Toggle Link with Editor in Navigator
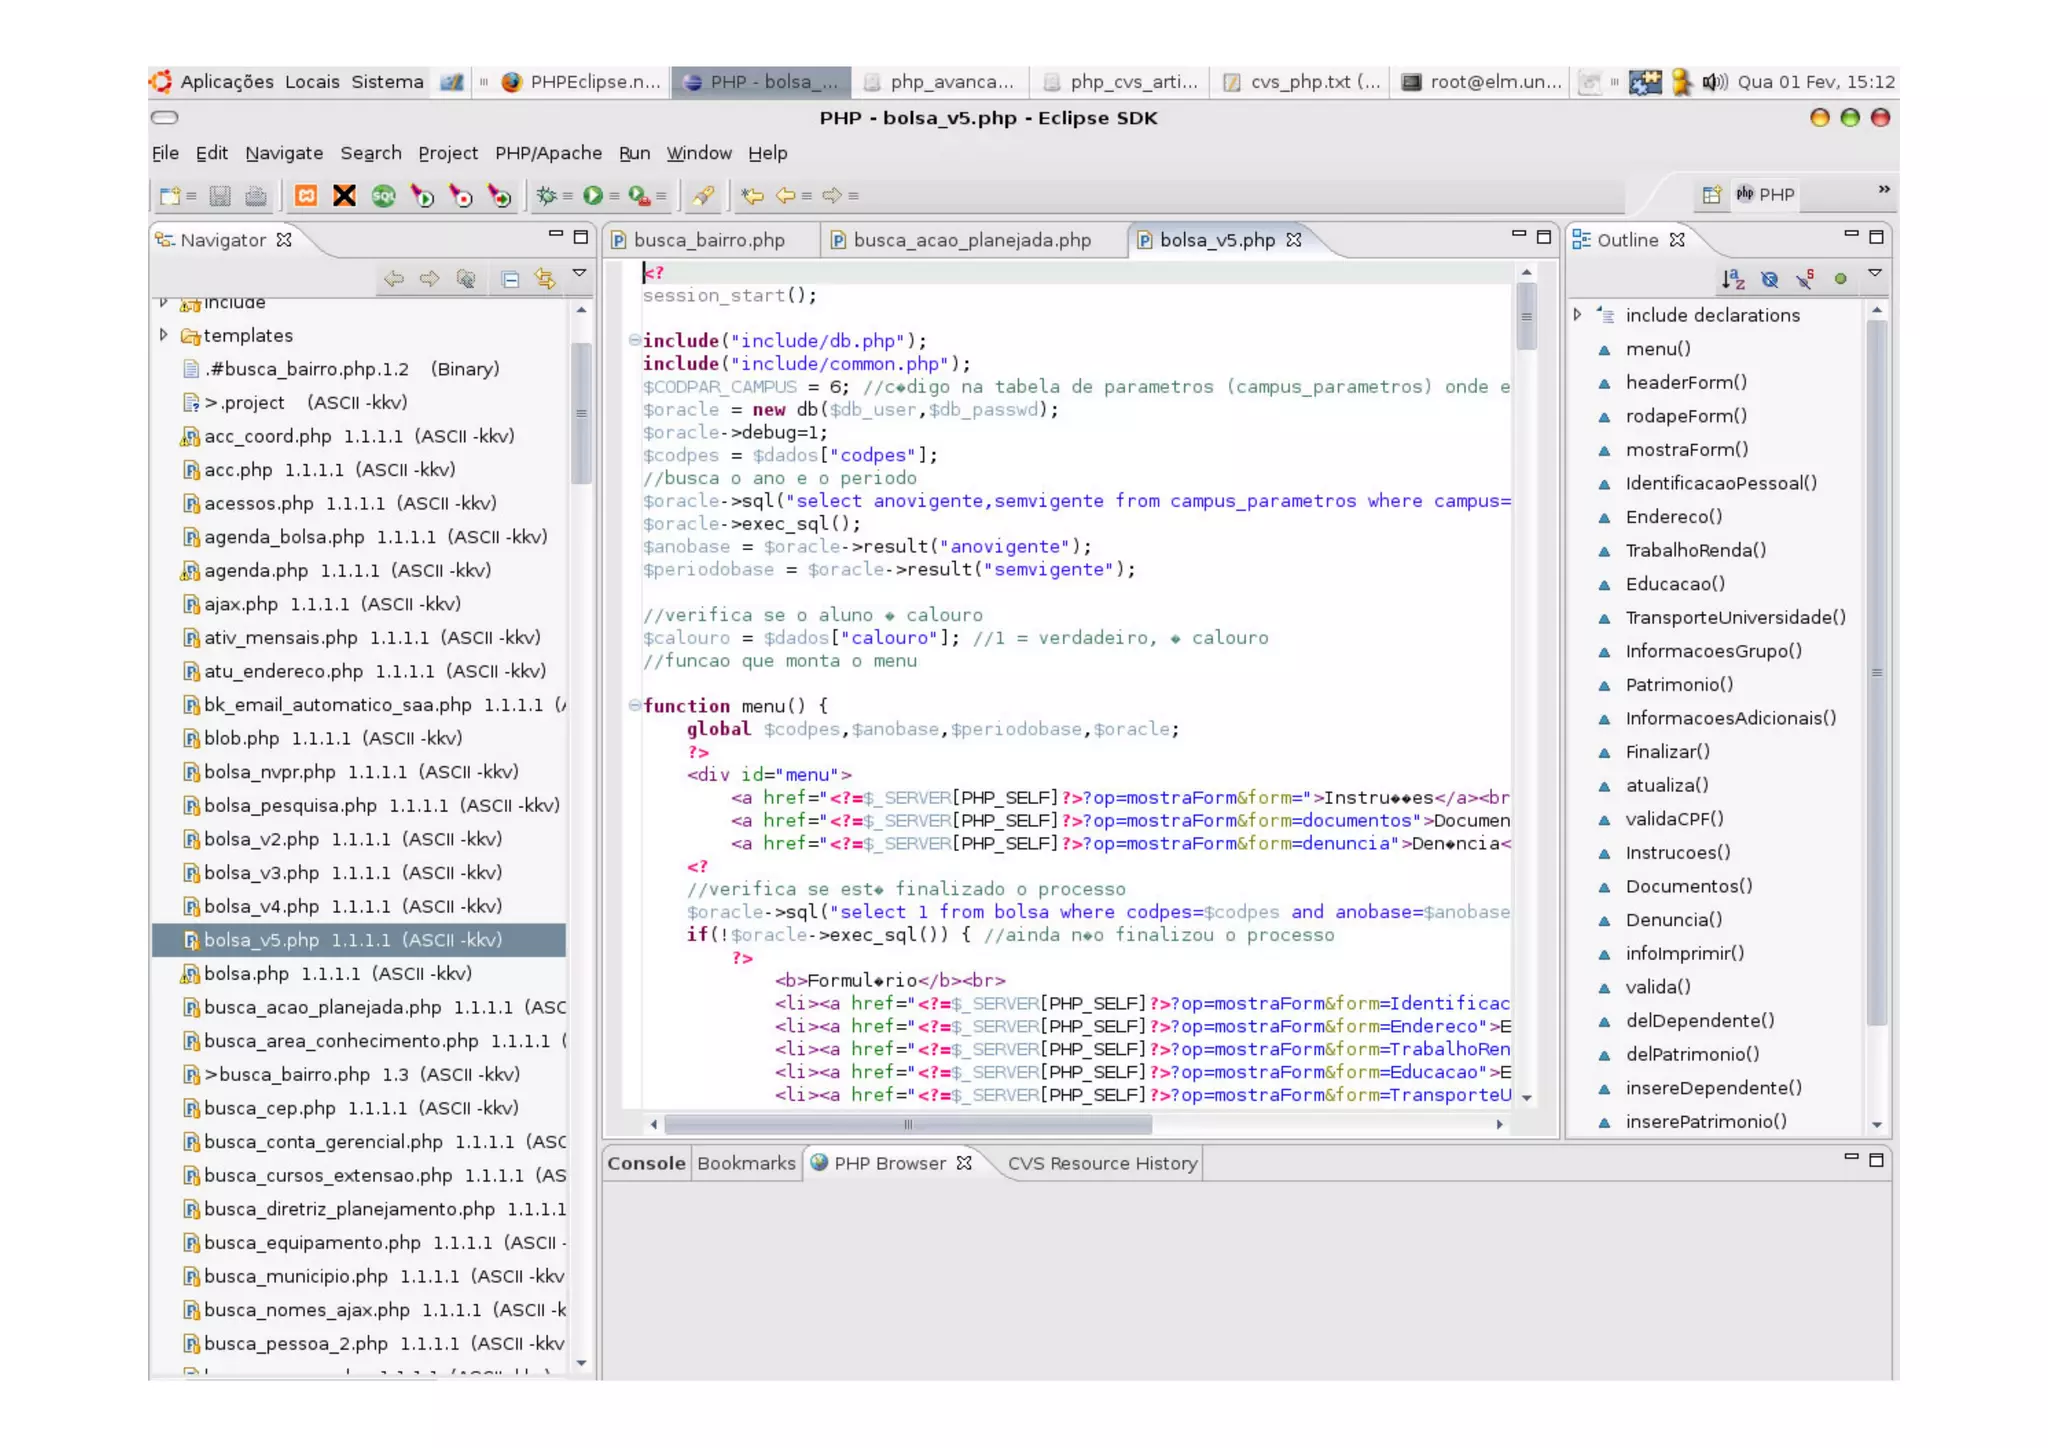2048x1448 pixels. click(545, 279)
